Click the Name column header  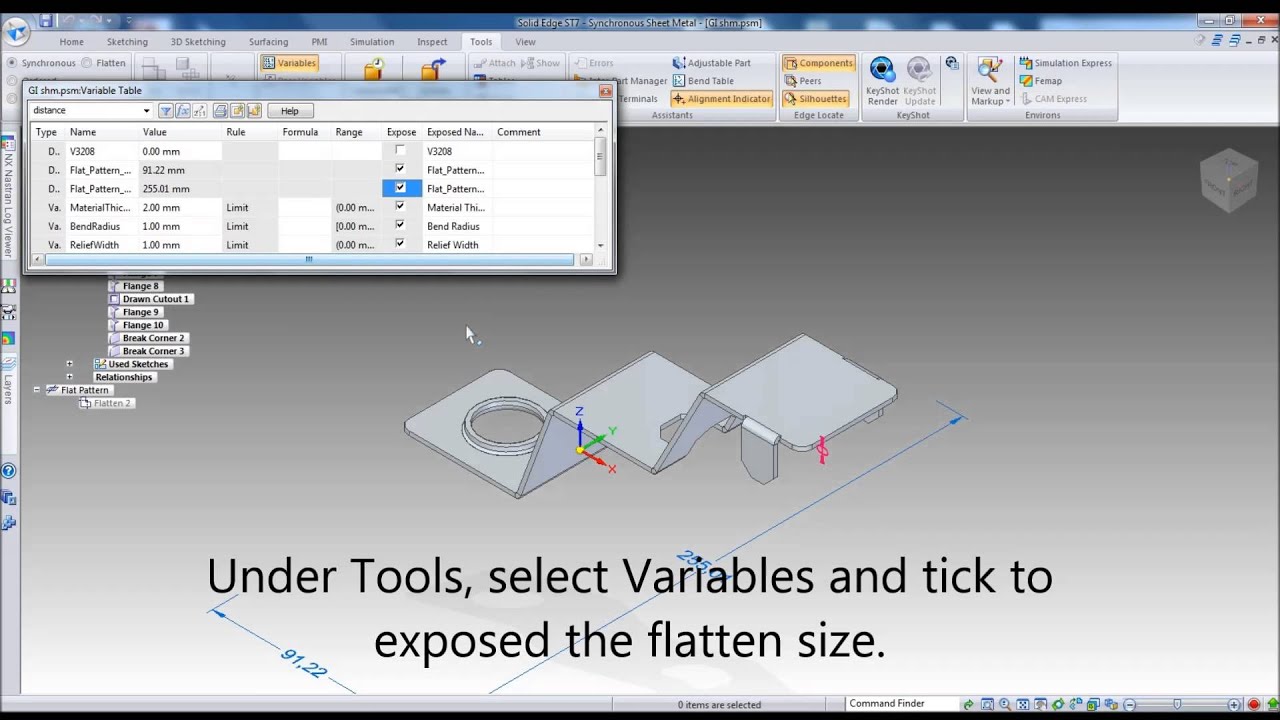click(x=102, y=132)
